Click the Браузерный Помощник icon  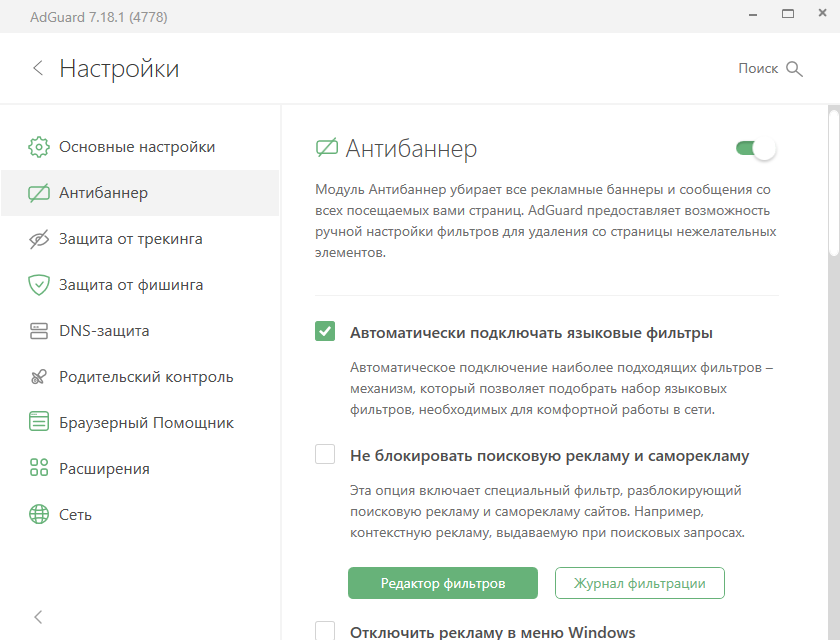[39, 421]
